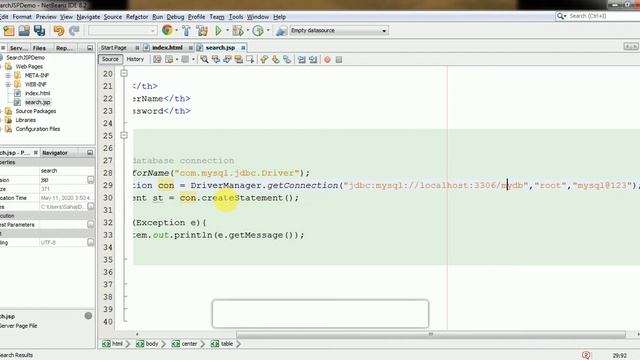Click the Save All icon
This screenshot has height=360, width=640.
(40, 31)
